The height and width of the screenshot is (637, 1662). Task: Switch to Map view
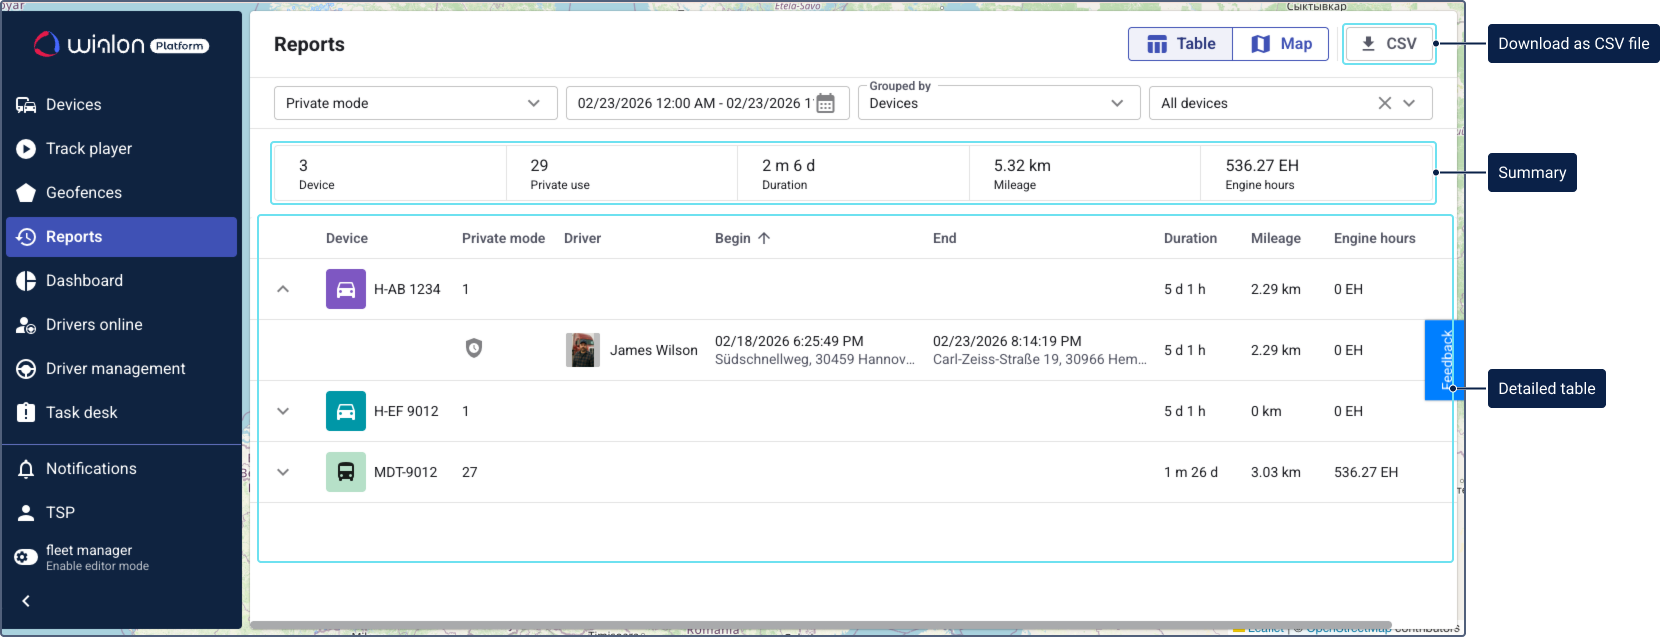[x=1281, y=44]
